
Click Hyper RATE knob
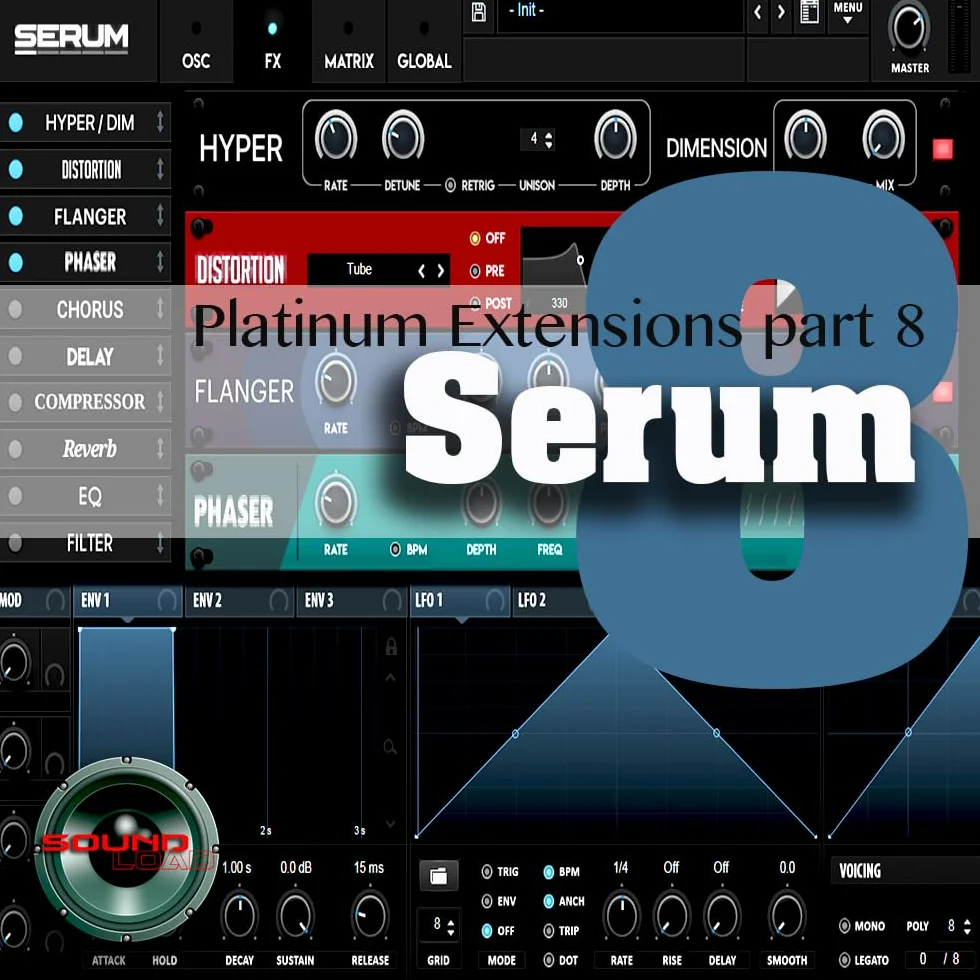pos(336,137)
